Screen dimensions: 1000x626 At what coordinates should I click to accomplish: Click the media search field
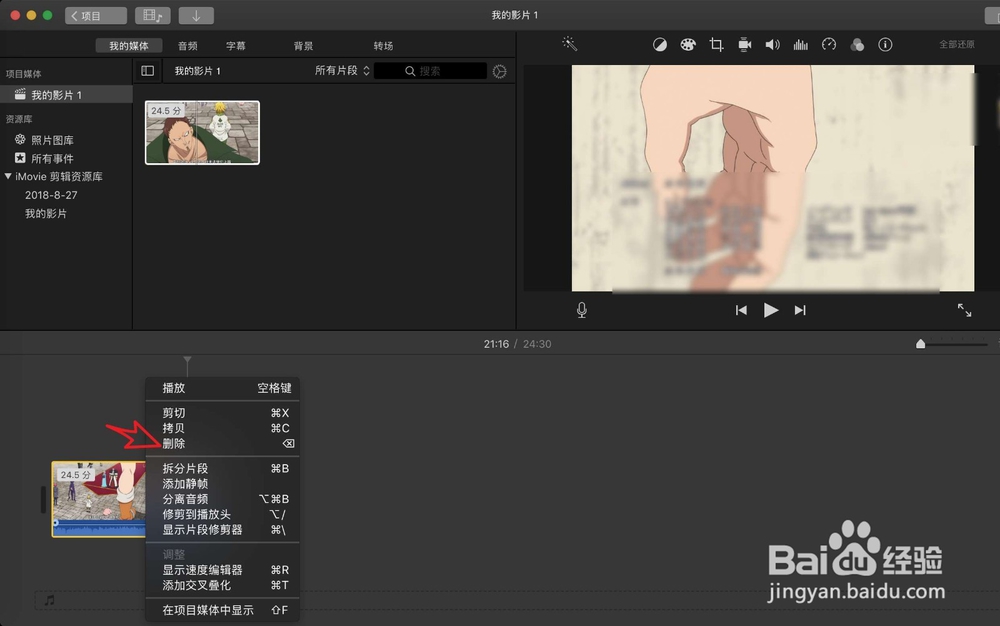coord(430,71)
